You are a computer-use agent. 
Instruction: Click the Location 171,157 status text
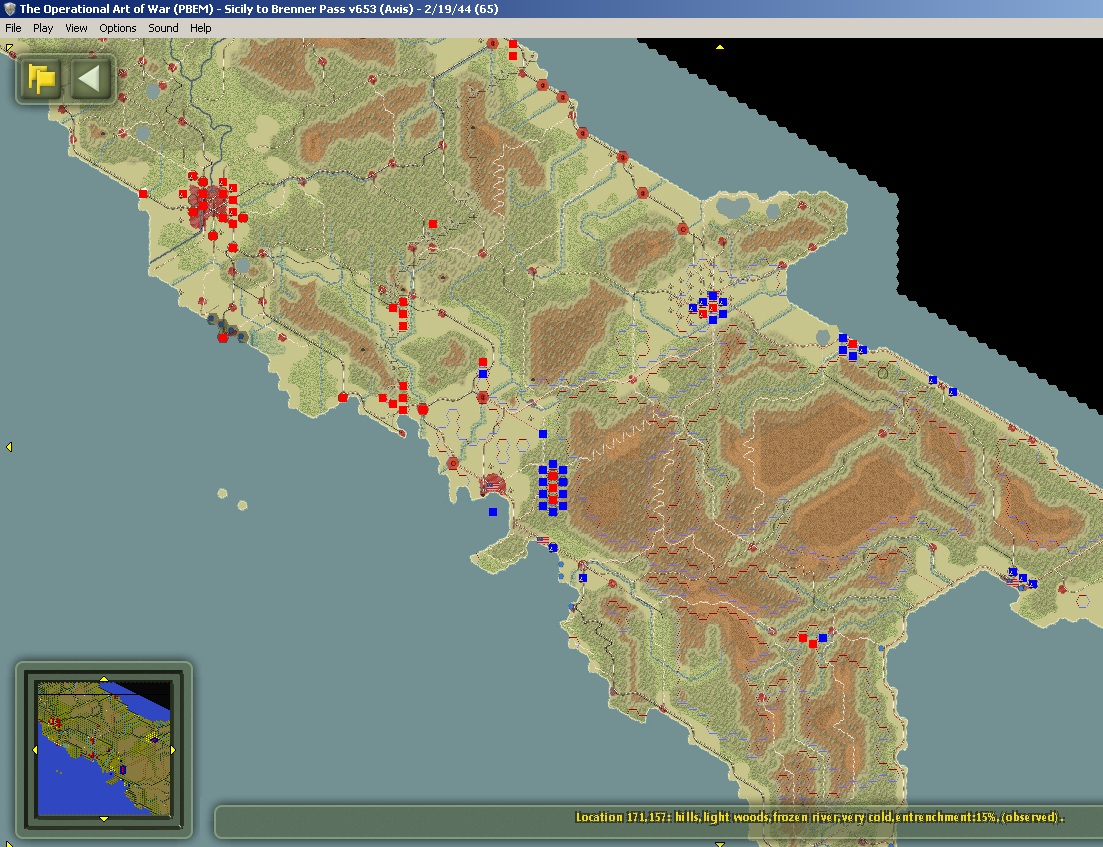coord(820,817)
